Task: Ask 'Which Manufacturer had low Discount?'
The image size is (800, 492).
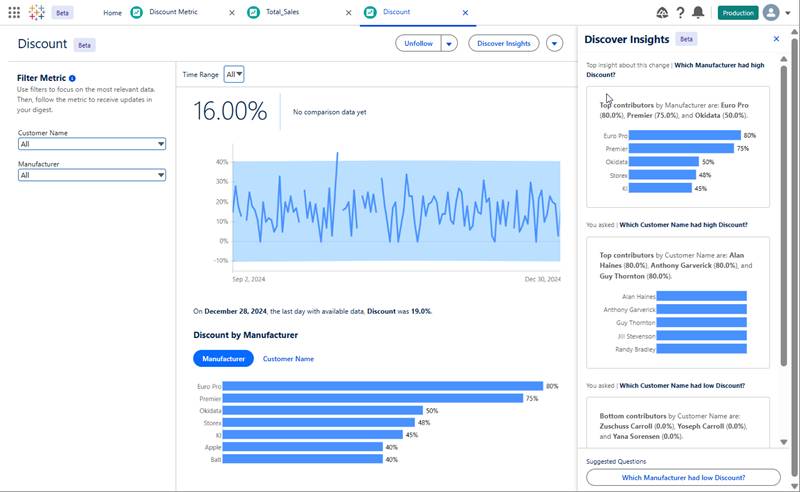Action: click(x=683, y=478)
